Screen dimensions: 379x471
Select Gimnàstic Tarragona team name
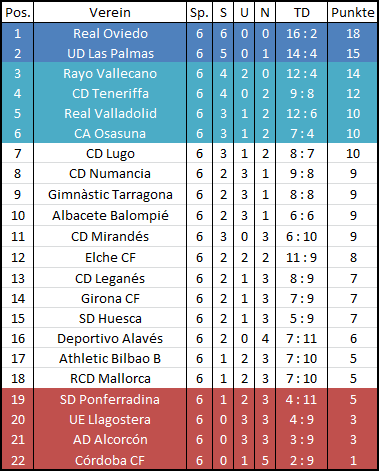pos(110,194)
